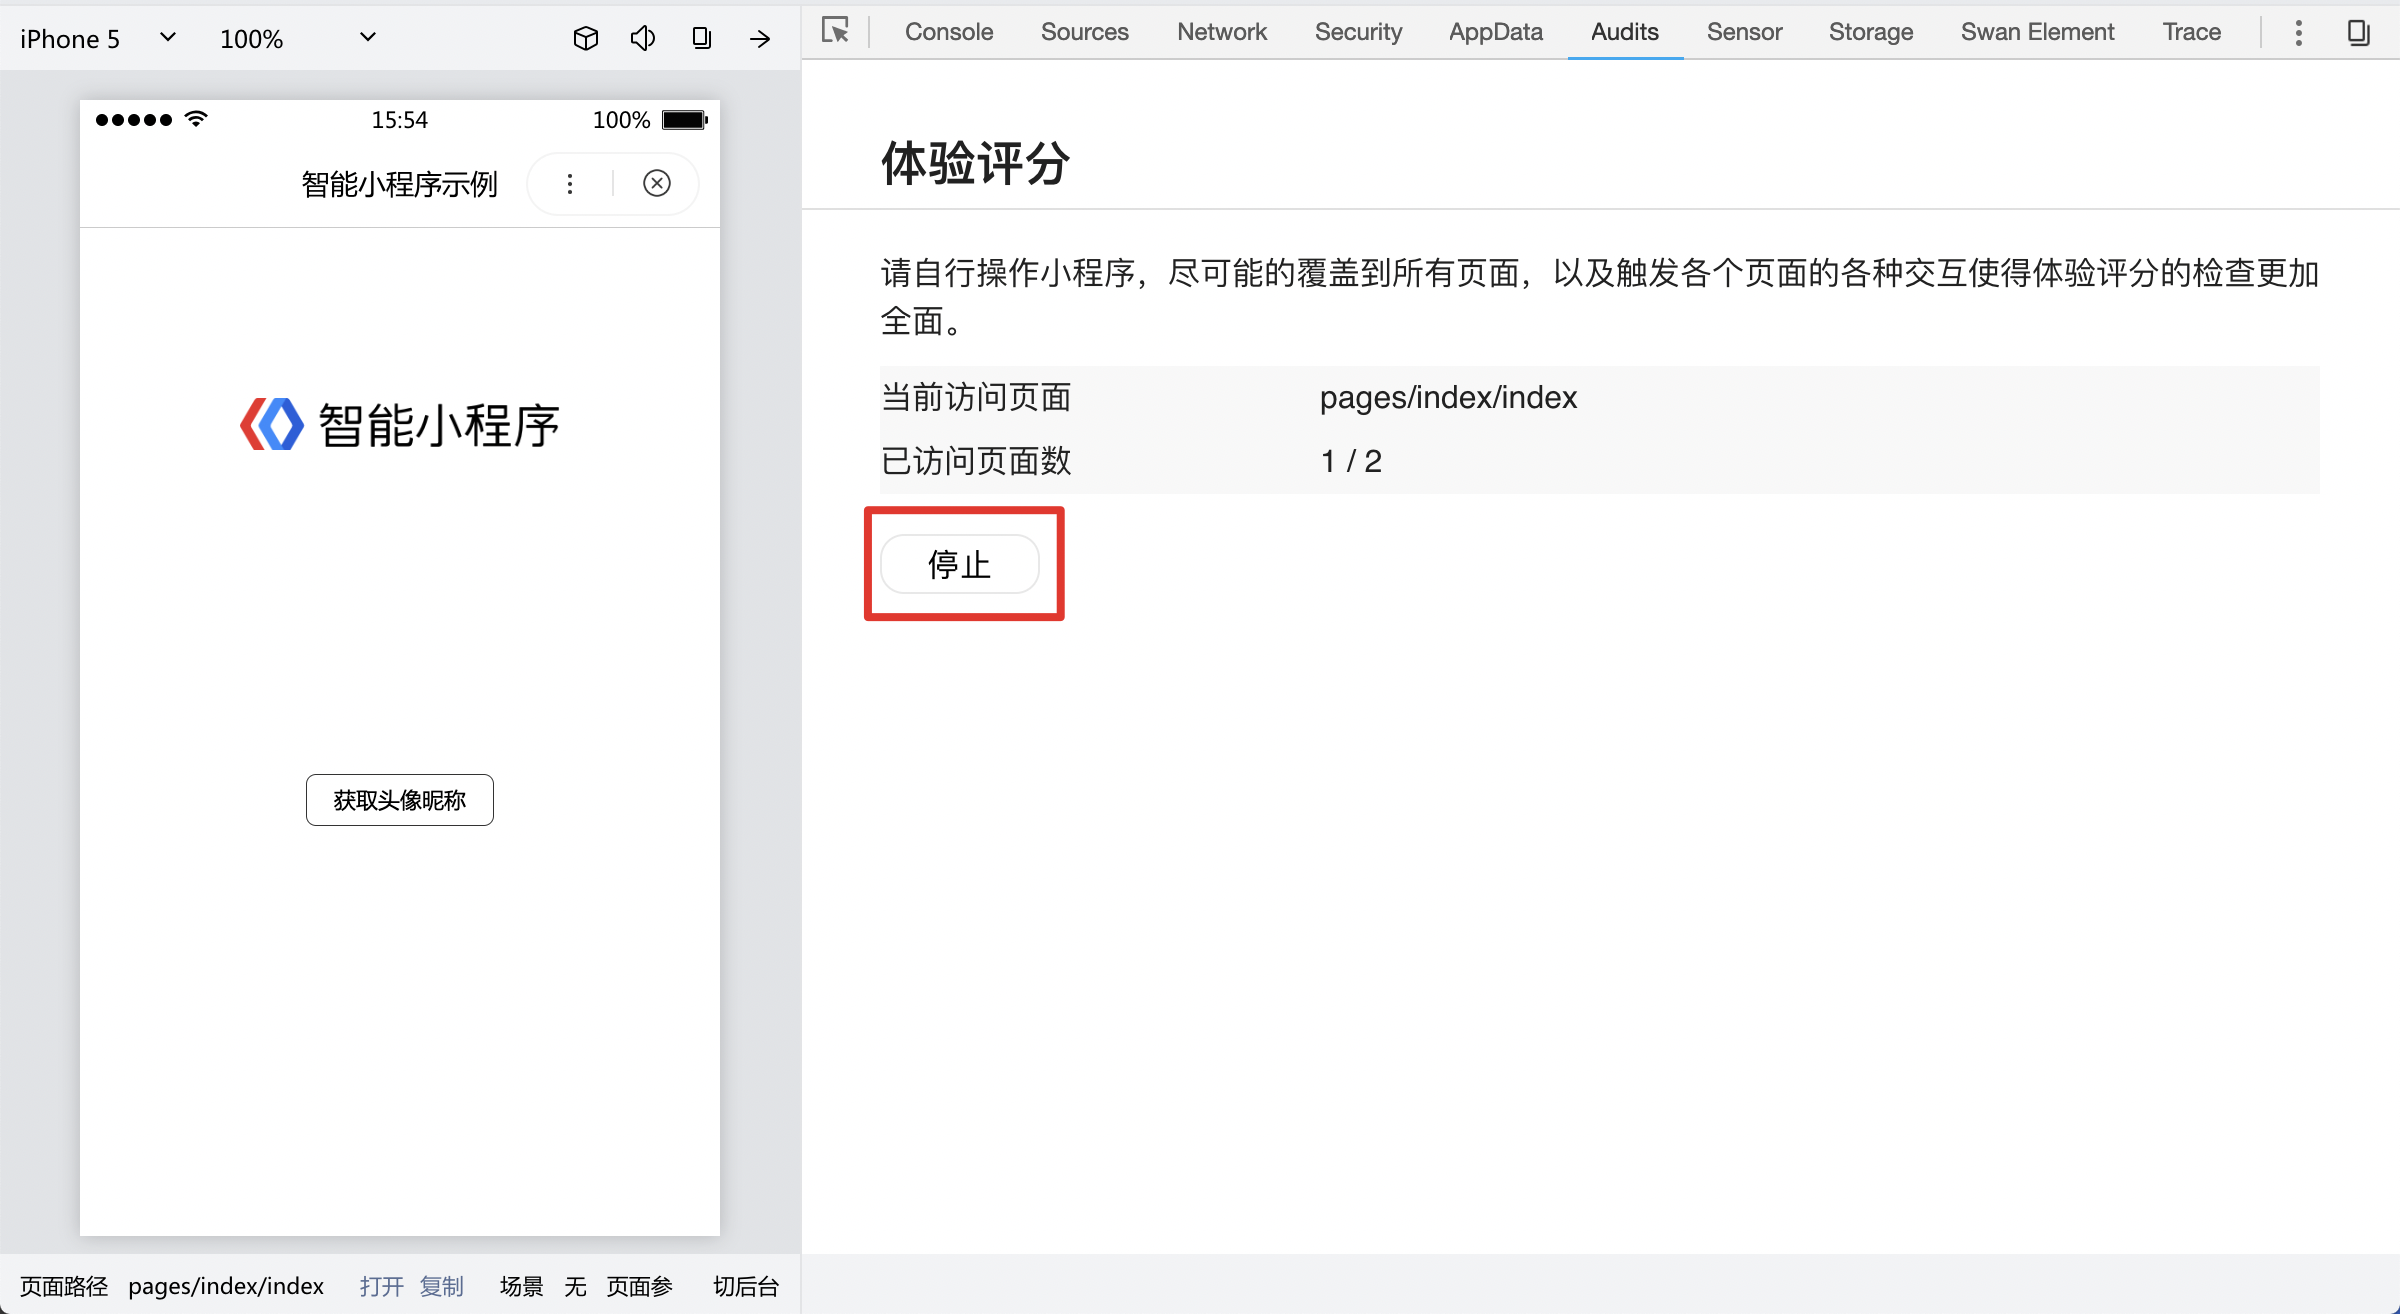Activate the element inspector cursor icon
The width and height of the screenshot is (2400, 1314).
coord(836,31)
